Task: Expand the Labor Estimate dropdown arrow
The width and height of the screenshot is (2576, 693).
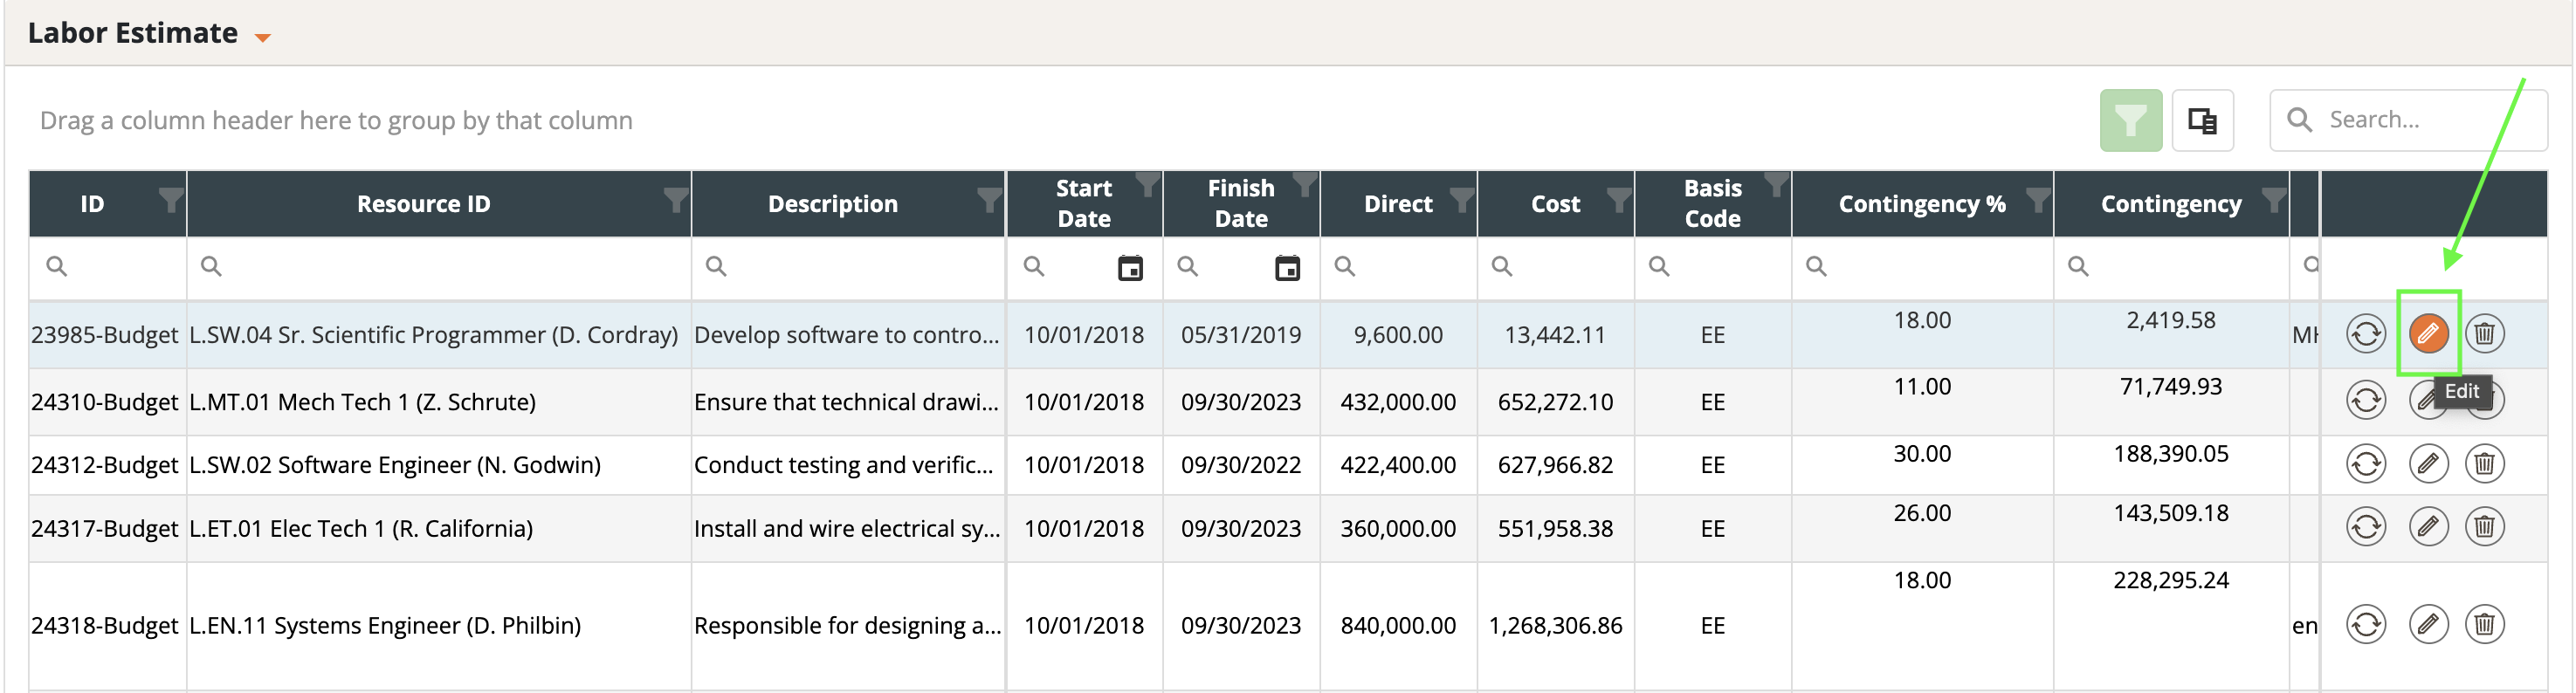Action: coord(263,37)
